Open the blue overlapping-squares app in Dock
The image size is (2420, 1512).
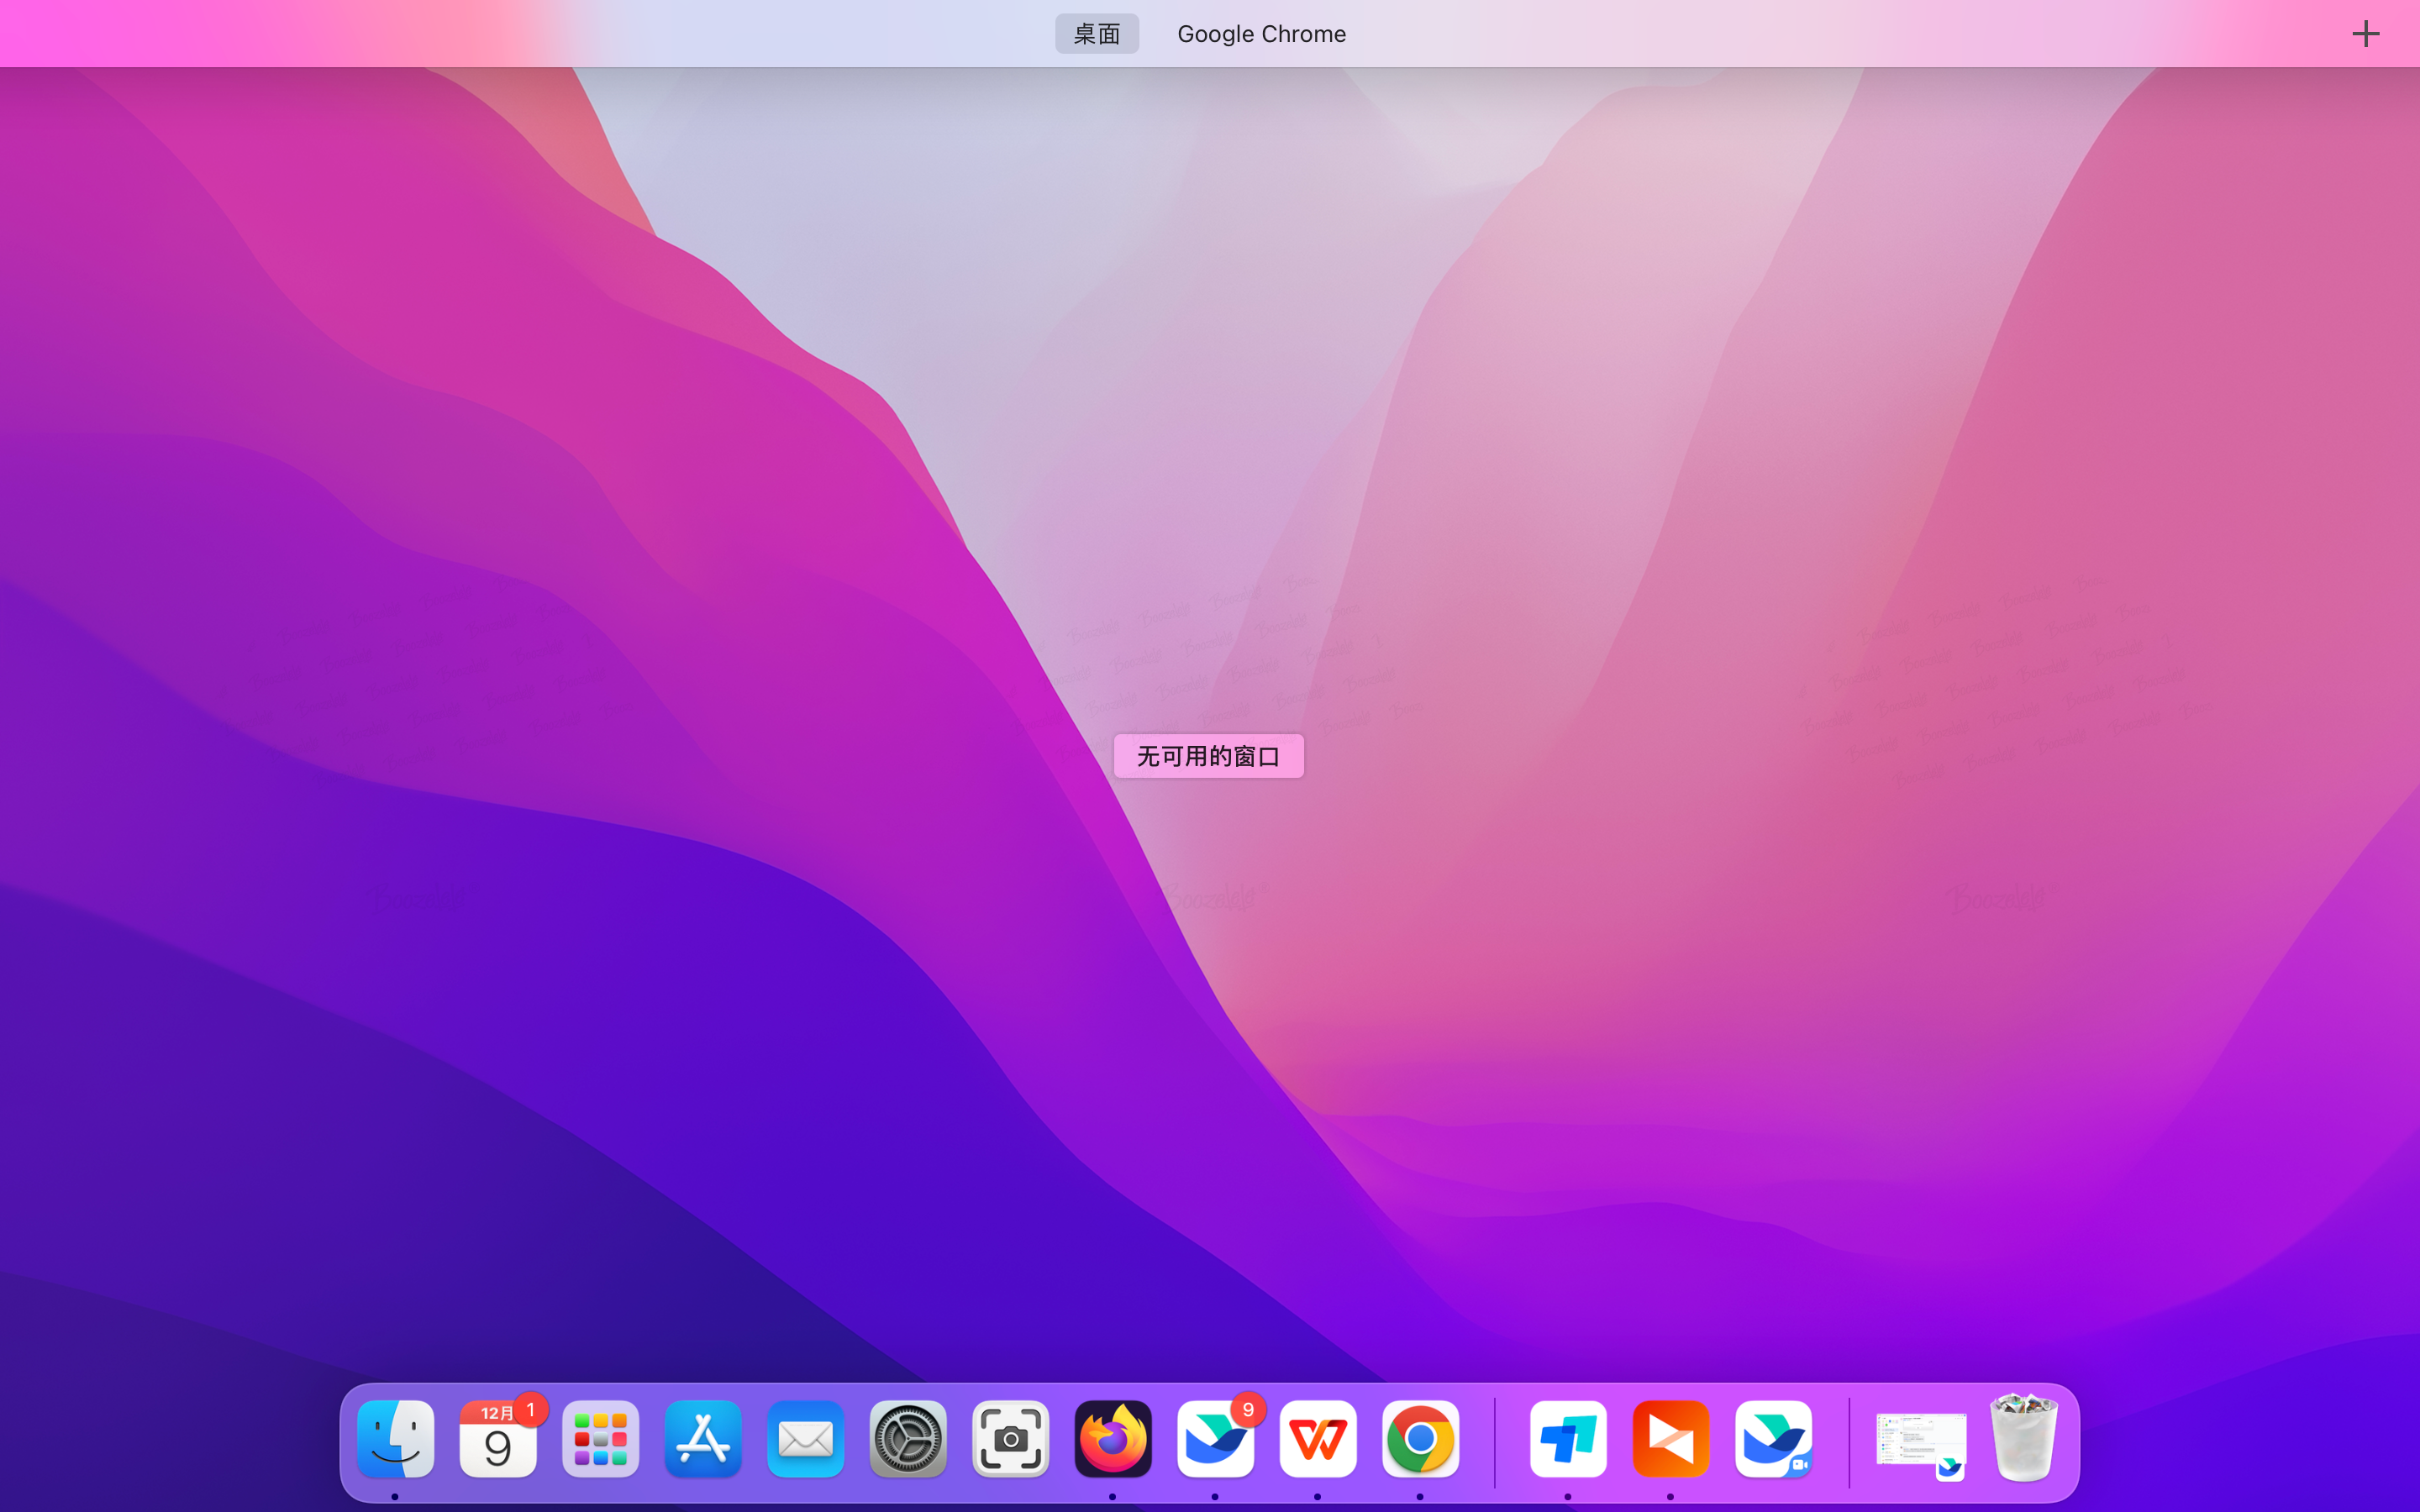click(x=1568, y=1439)
